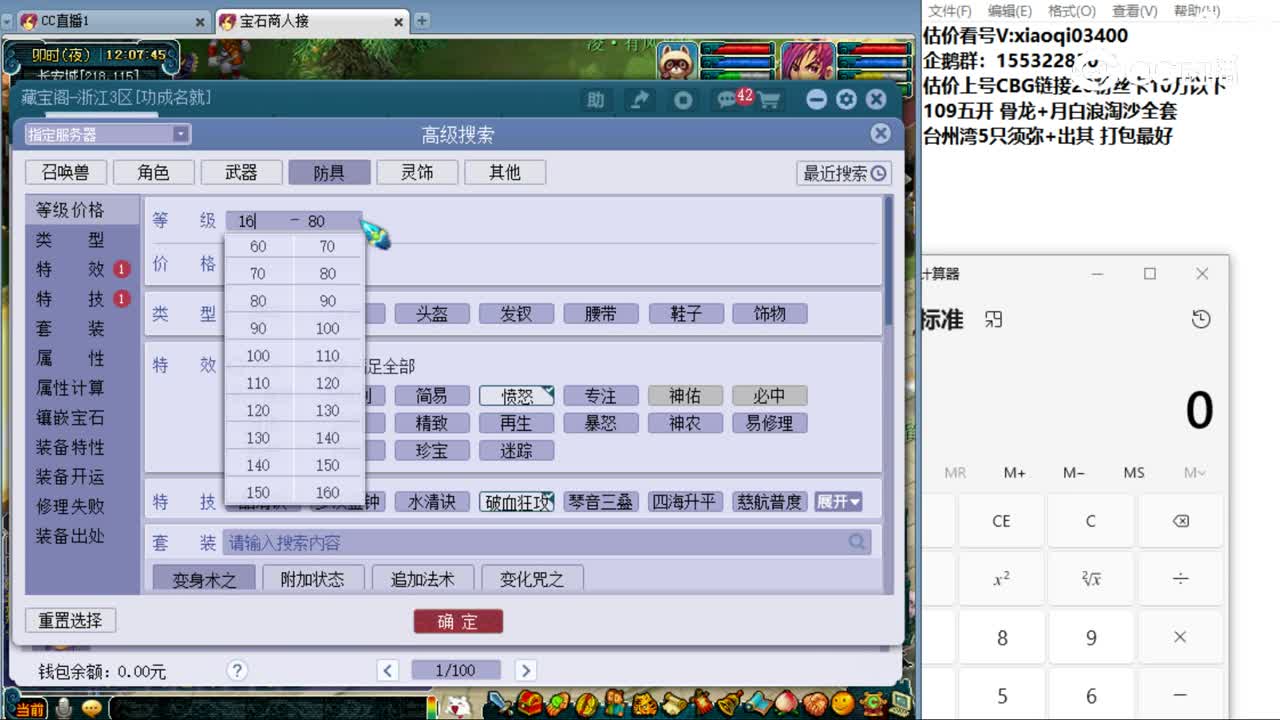This screenshot has height=720, width=1280.
Task: Open the chat panel with 42 unread messages
Action: (727, 99)
